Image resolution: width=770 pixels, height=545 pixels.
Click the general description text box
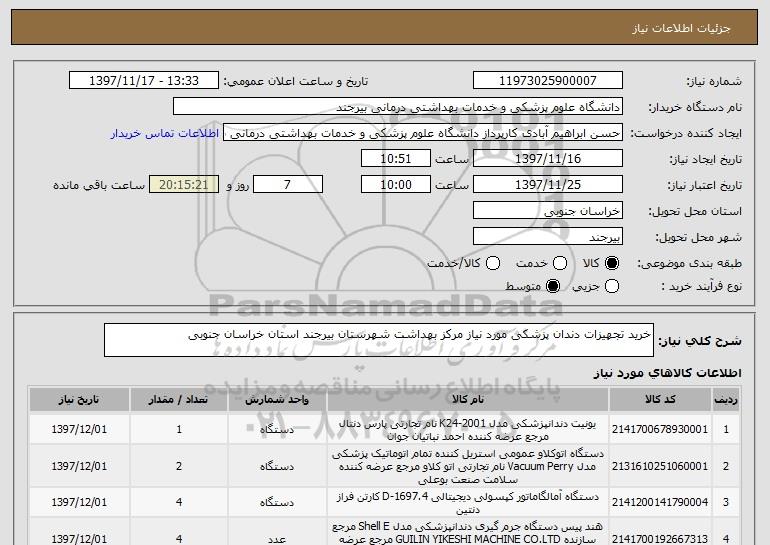pyautogui.click(x=379, y=340)
